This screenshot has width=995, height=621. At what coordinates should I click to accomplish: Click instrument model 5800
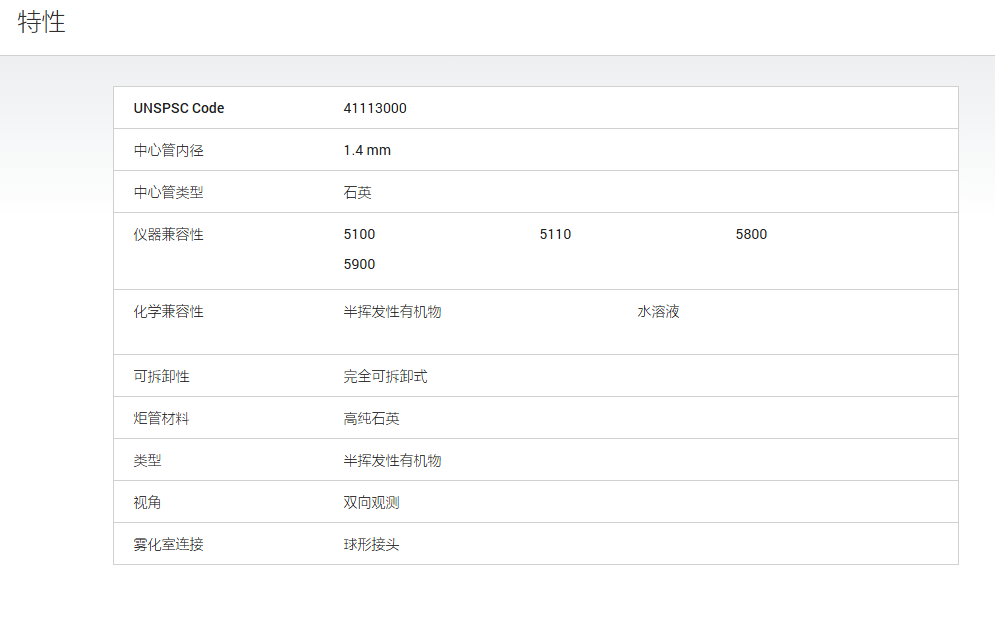[x=751, y=235]
